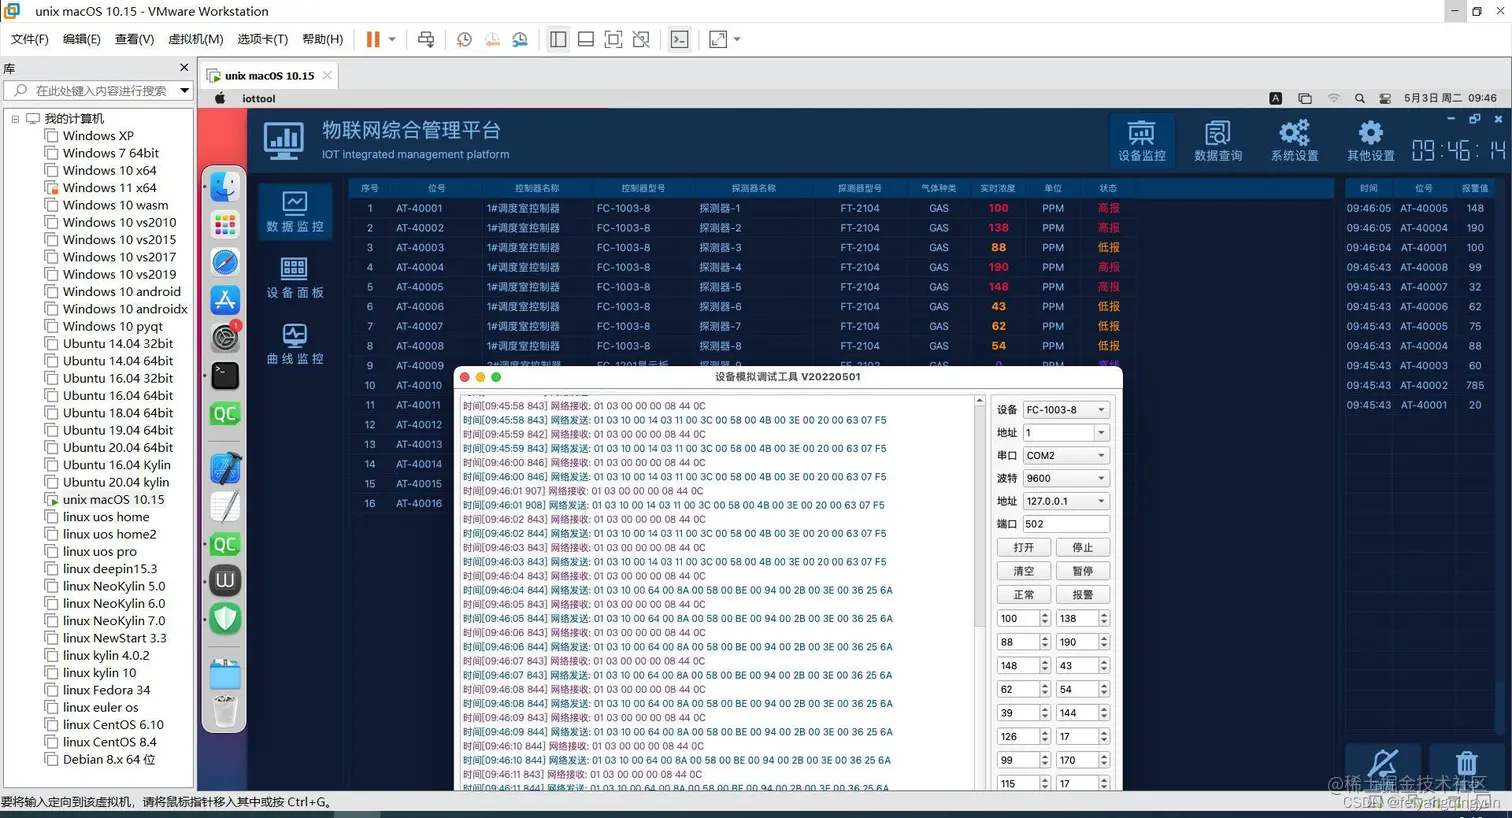
Task: Select the unix macOS 10.15 tab
Action: tap(267, 74)
